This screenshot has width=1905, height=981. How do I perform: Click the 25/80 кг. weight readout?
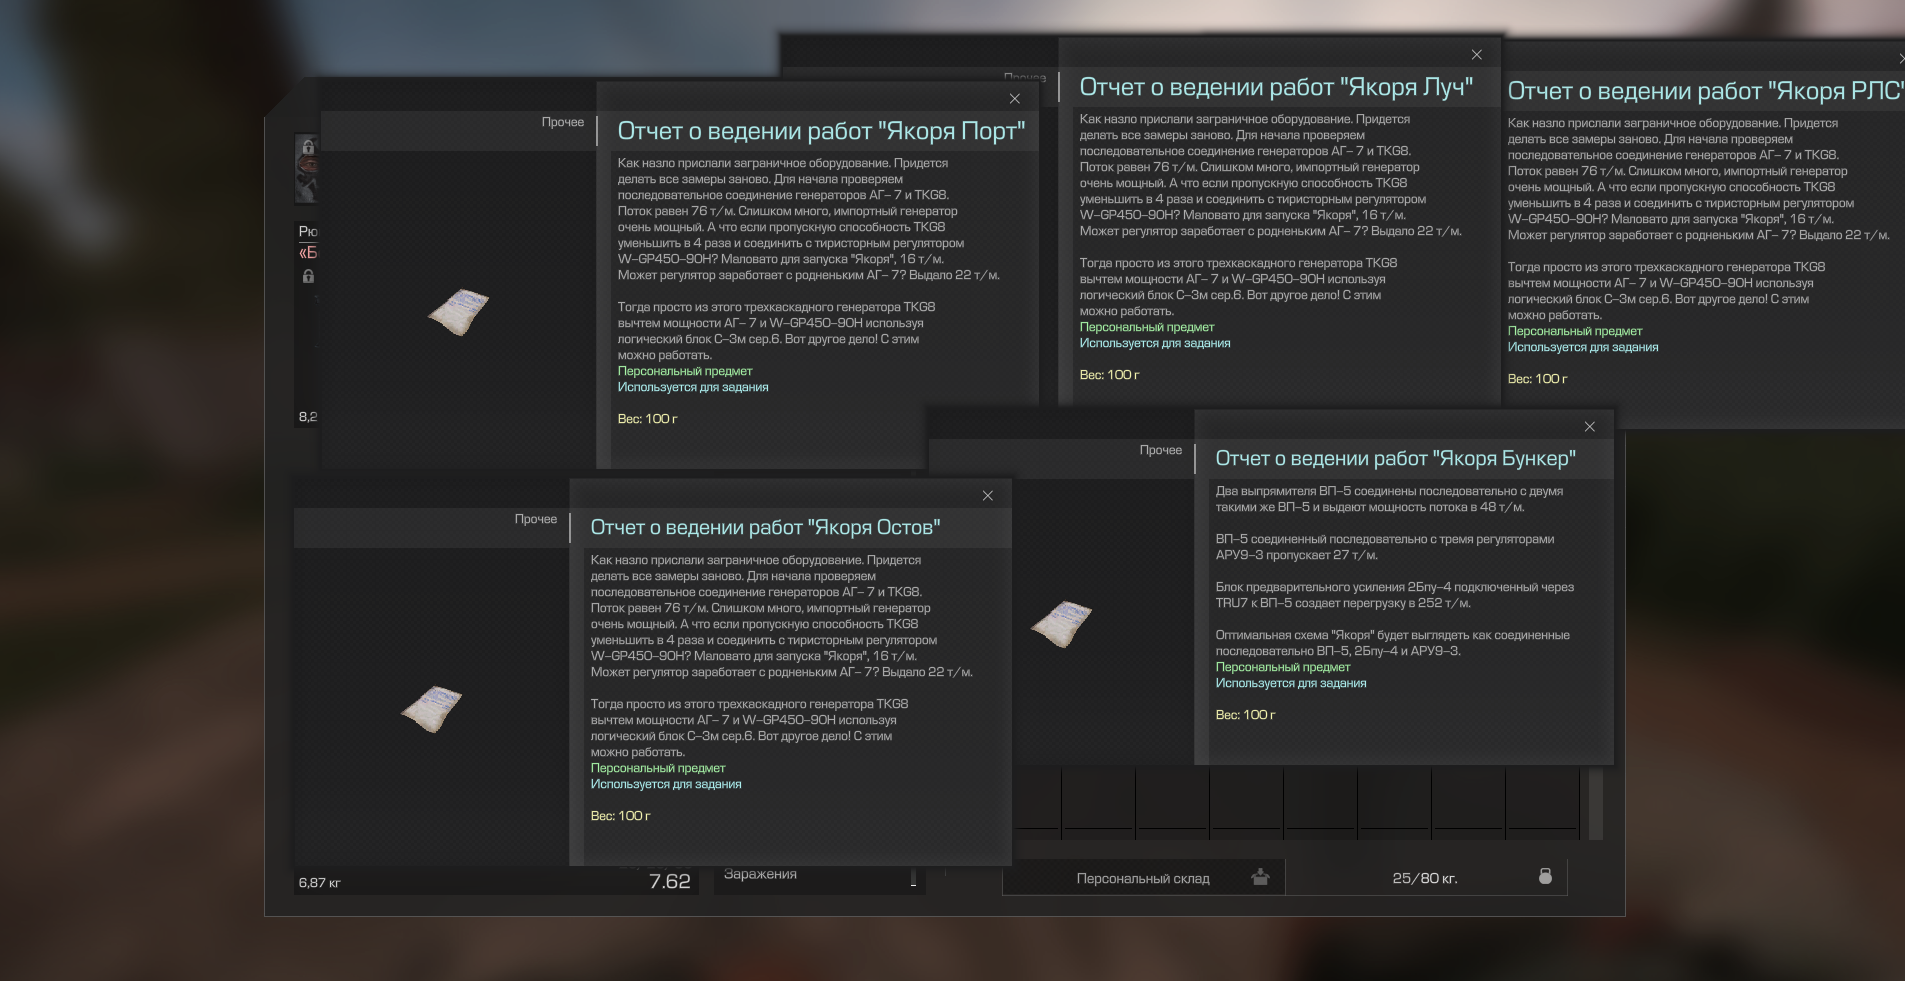(x=1425, y=878)
